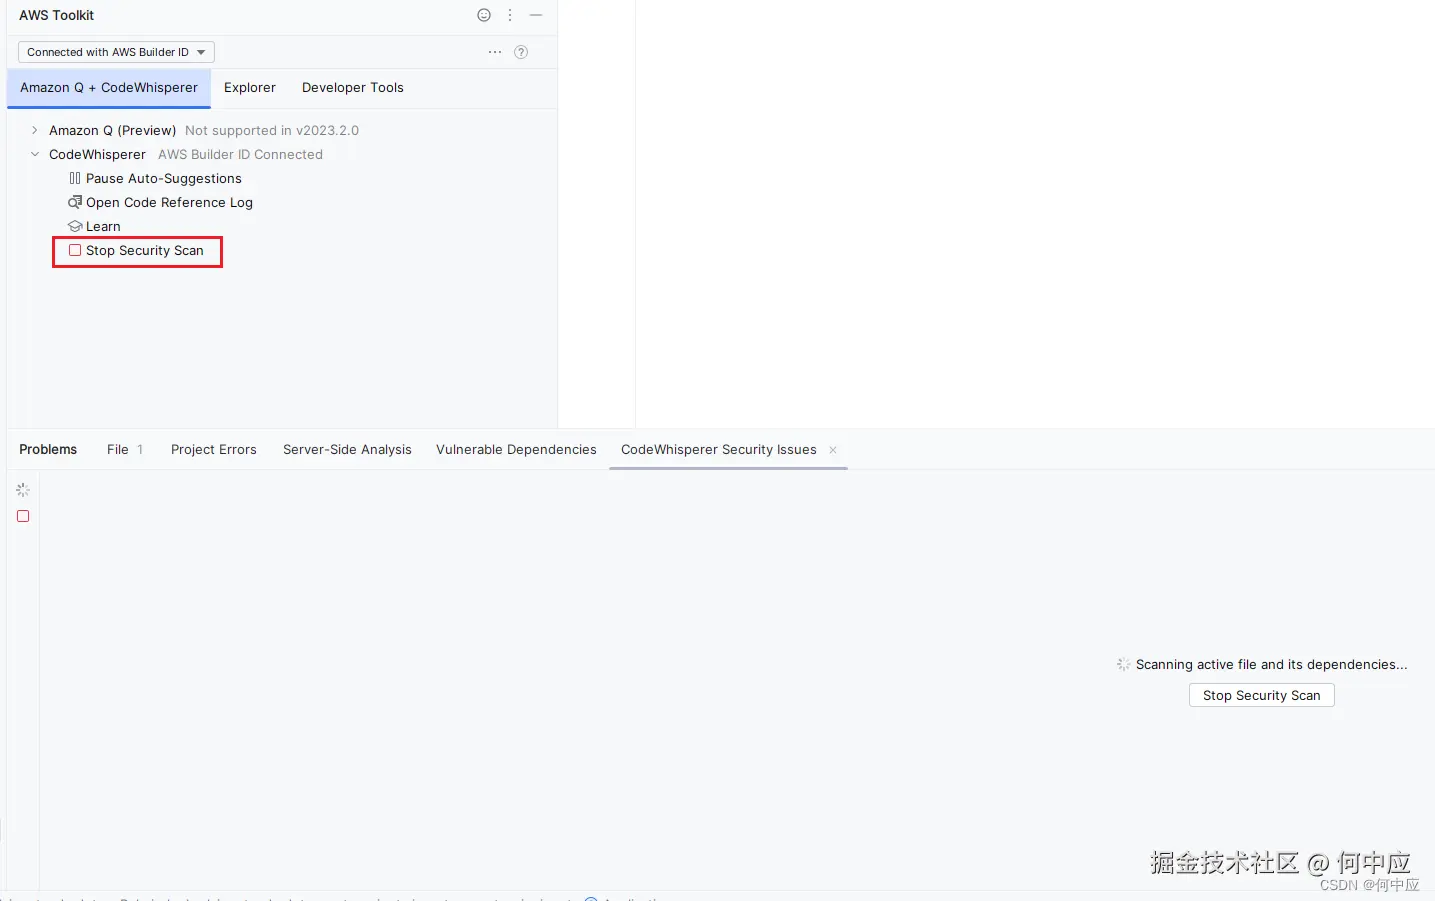Open the Vulnerable Dependencies tab
1435x901 pixels.
[516, 450]
